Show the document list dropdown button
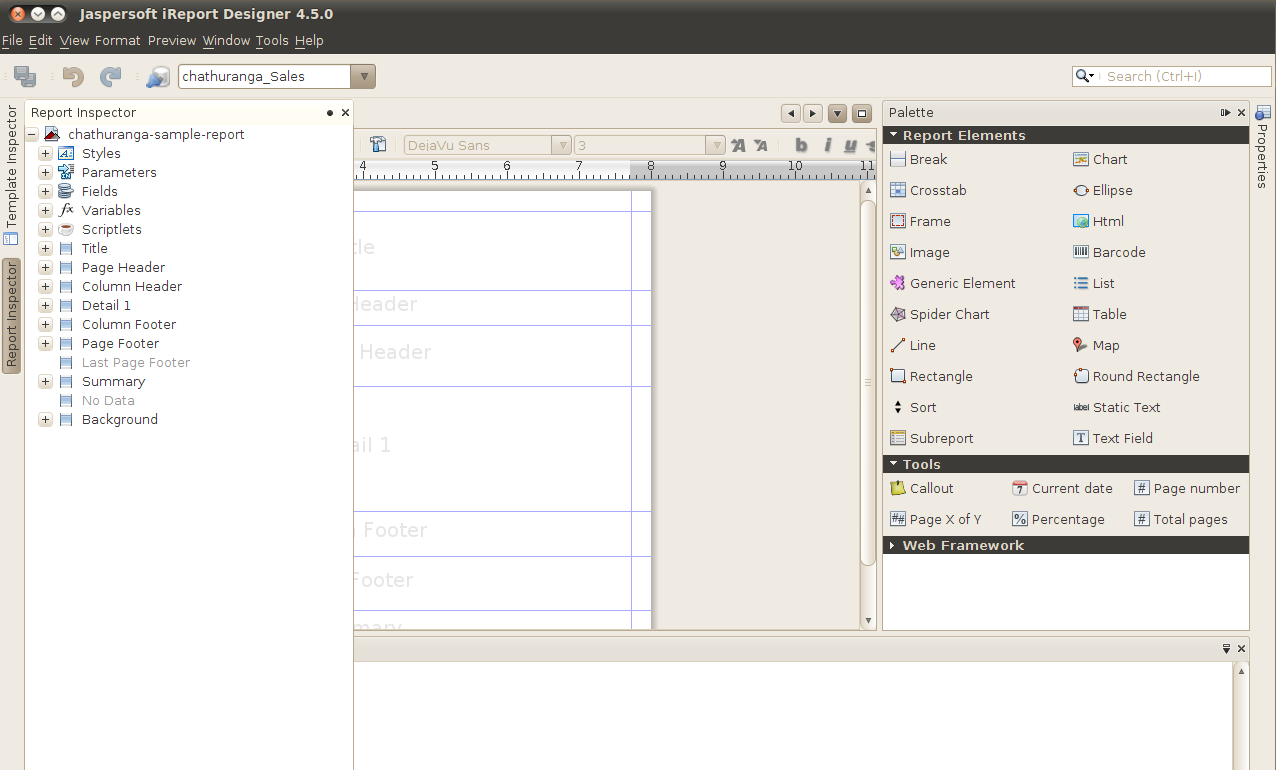This screenshot has width=1276, height=770. [838, 114]
